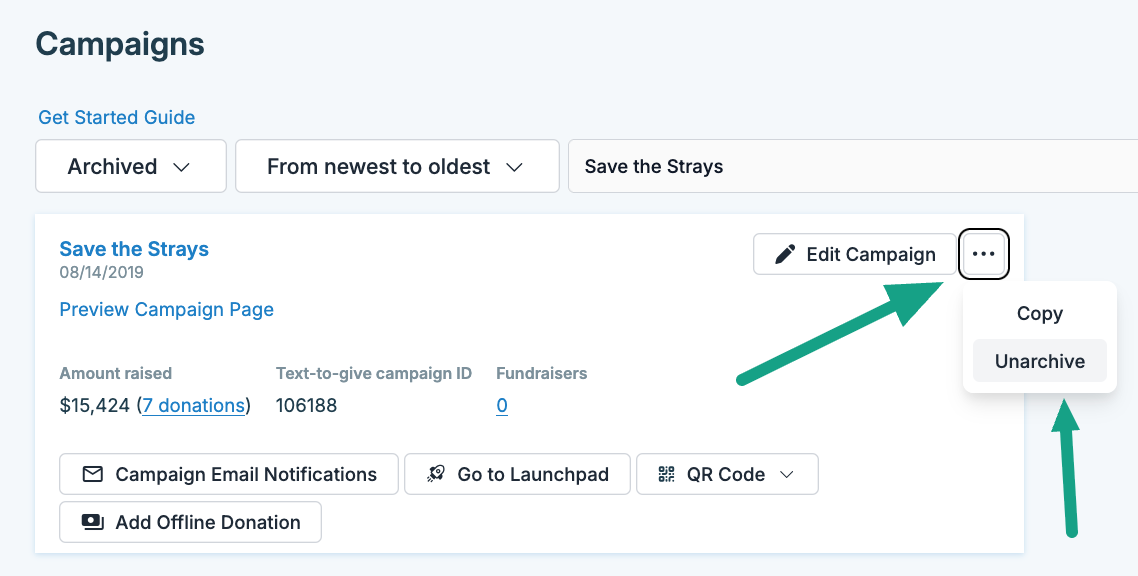
Task: Open the Save the Strays campaign title link
Action: (x=134, y=249)
